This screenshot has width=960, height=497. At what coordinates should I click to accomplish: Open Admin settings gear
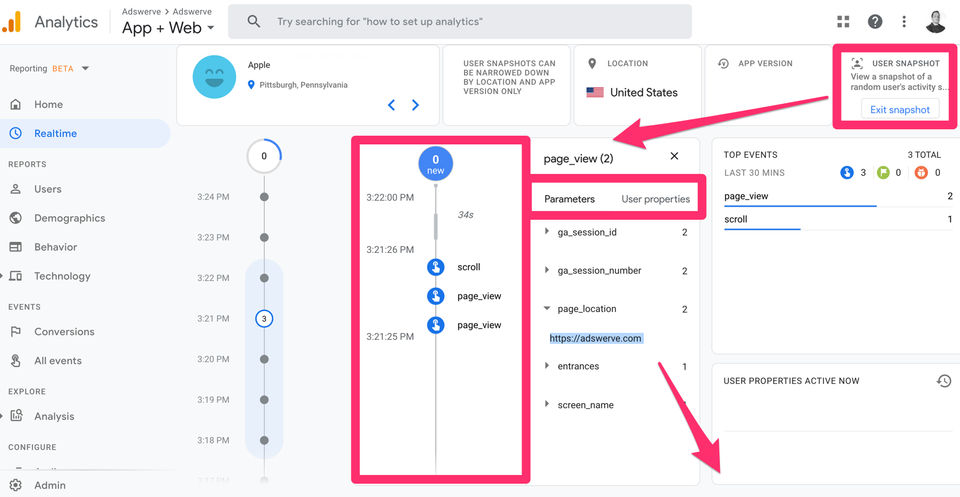pos(15,485)
